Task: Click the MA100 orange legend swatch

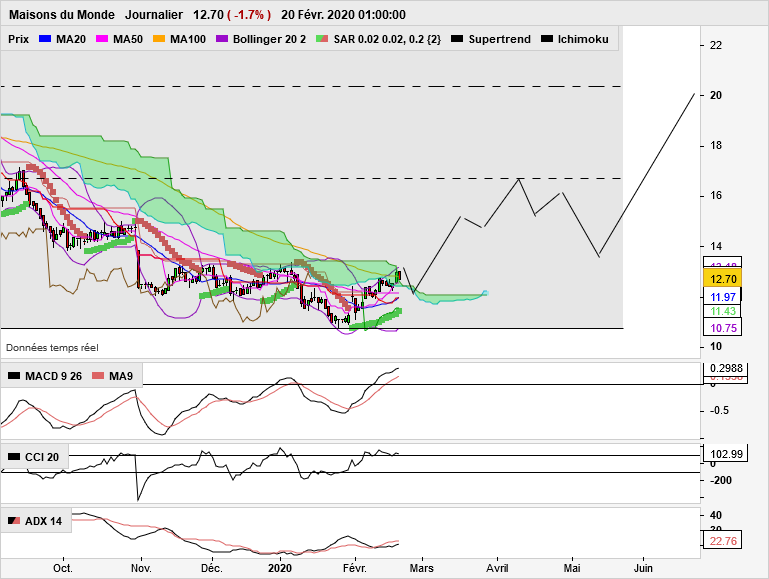Action: (159, 39)
